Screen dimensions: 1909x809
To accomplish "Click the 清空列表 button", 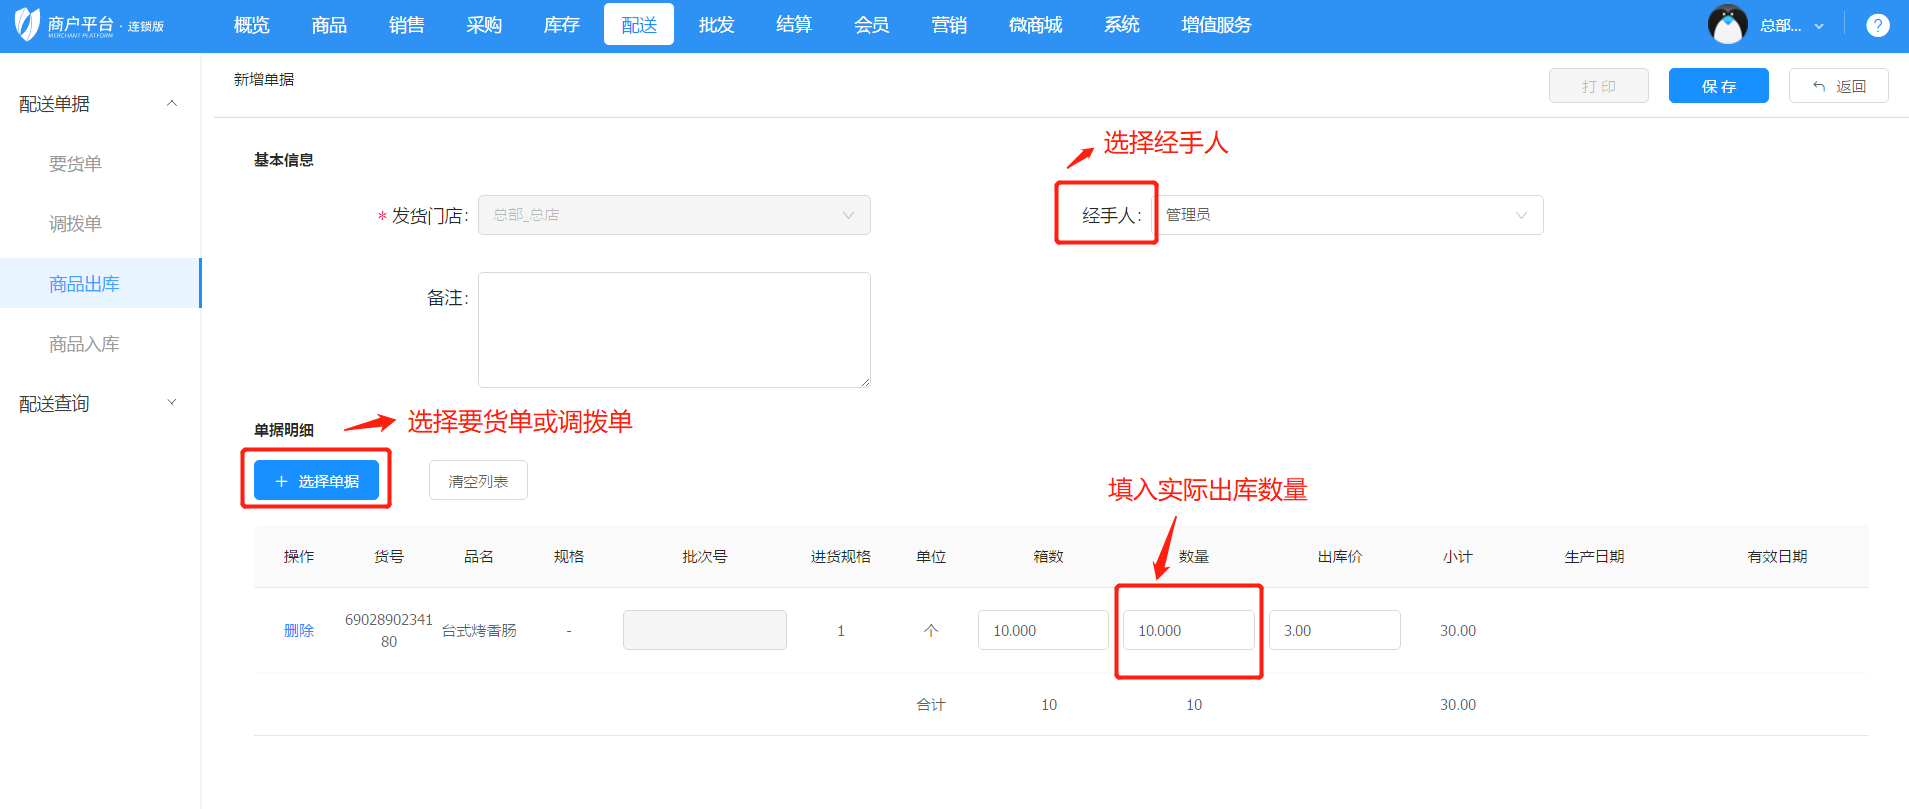I will pyautogui.click(x=478, y=481).
